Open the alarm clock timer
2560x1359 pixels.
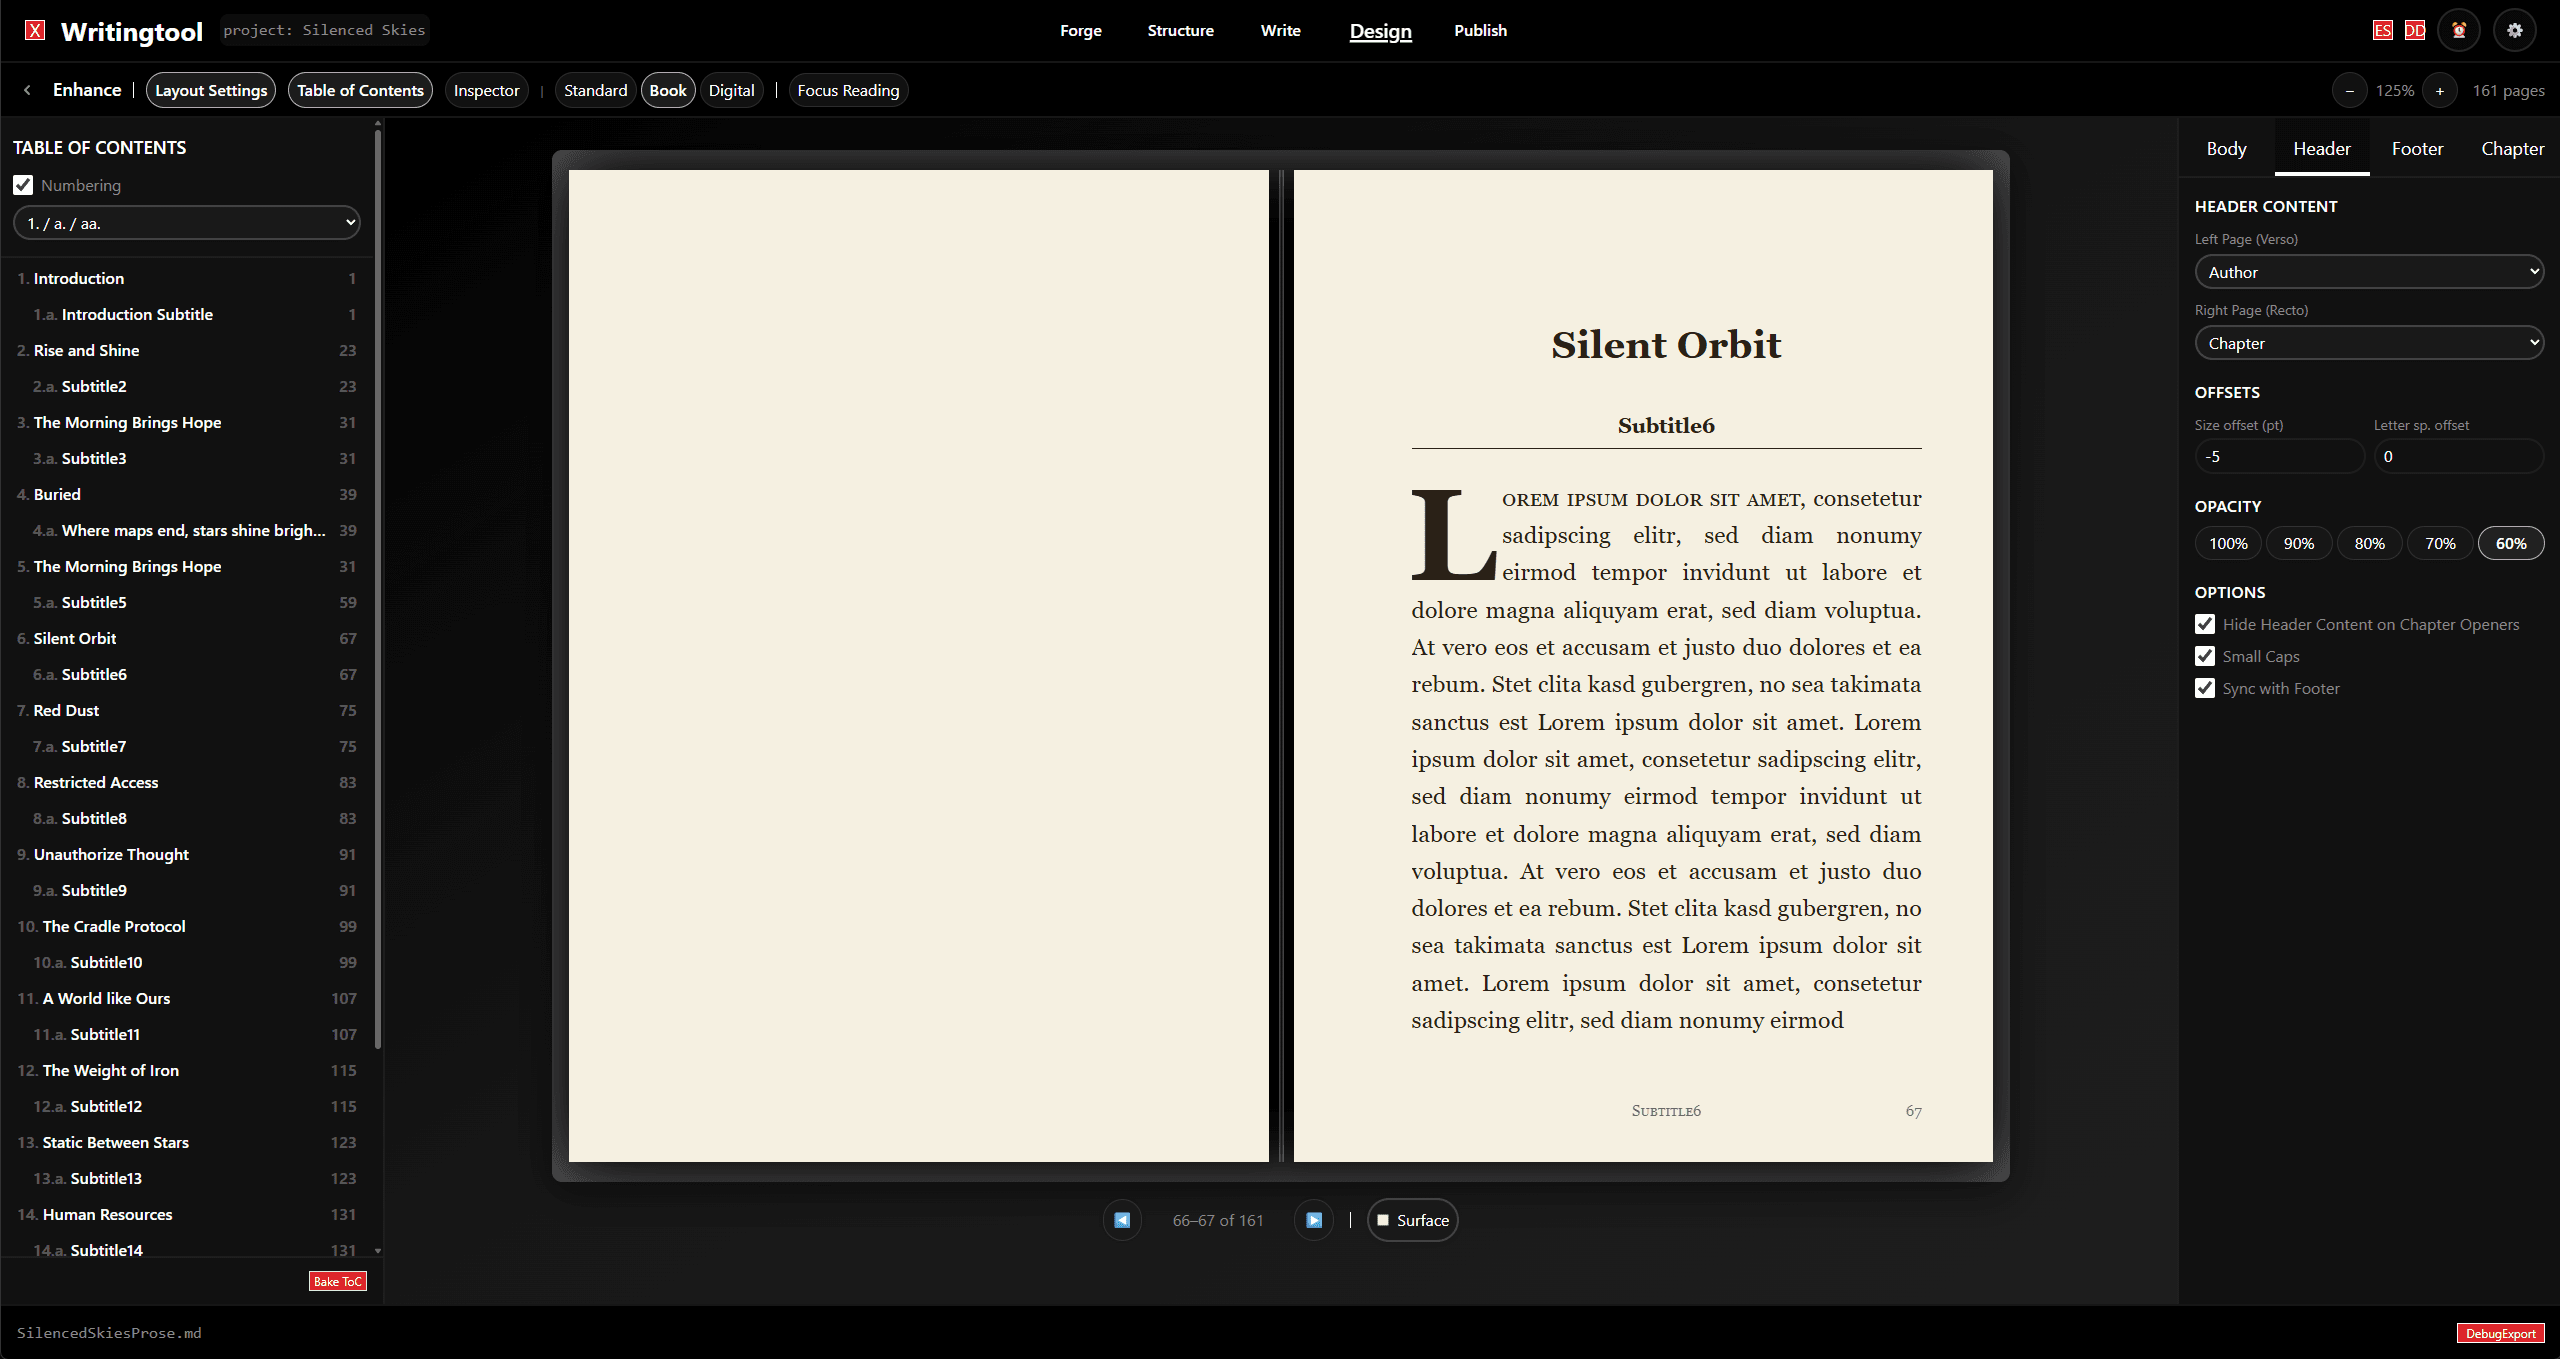click(x=2459, y=30)
